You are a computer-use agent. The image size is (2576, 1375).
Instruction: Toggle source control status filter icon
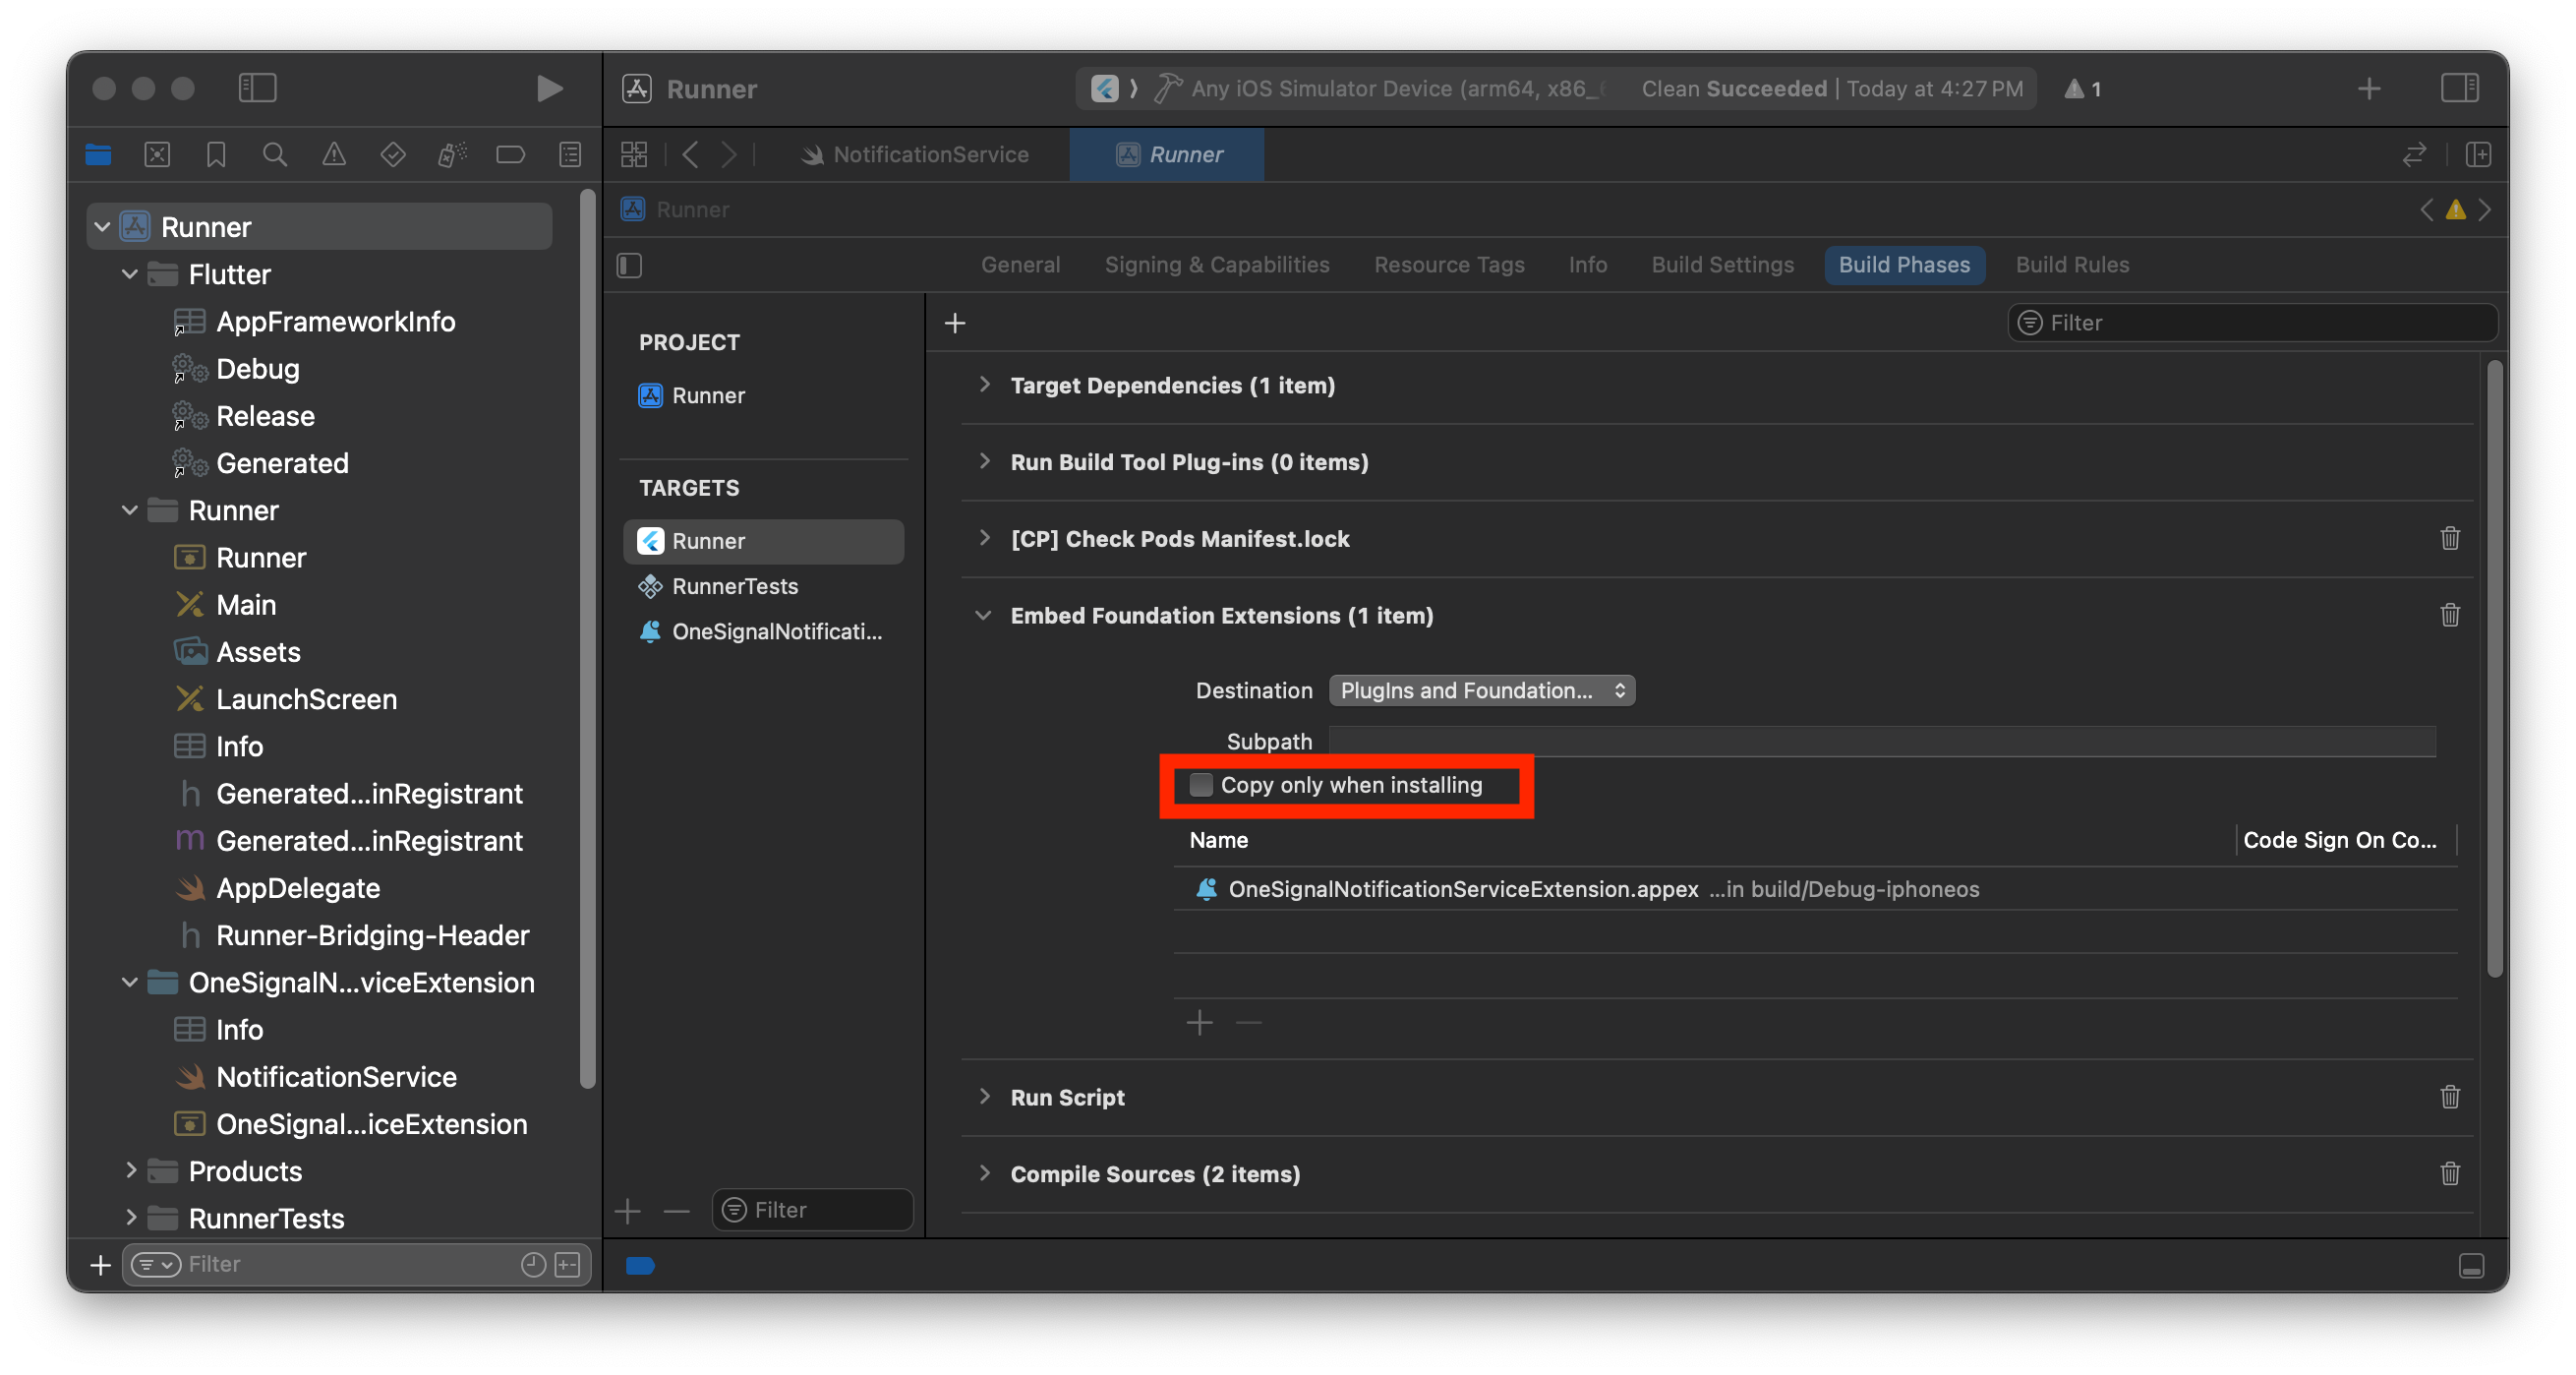(x=568, y=1265)
